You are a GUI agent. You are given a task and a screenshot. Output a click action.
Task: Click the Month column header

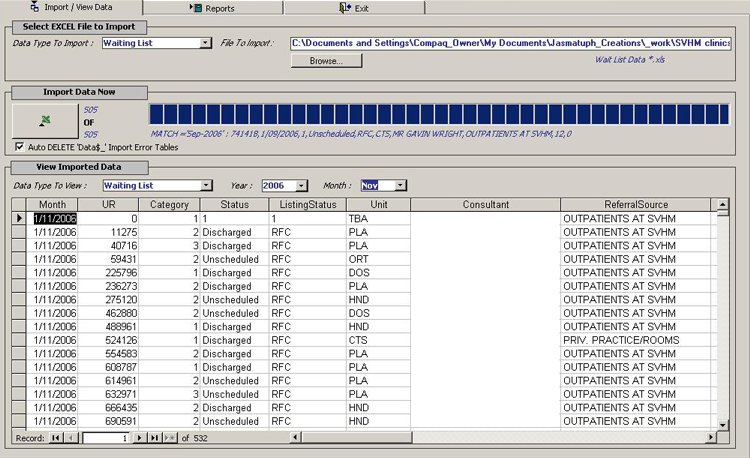click(x=52, y=205)
